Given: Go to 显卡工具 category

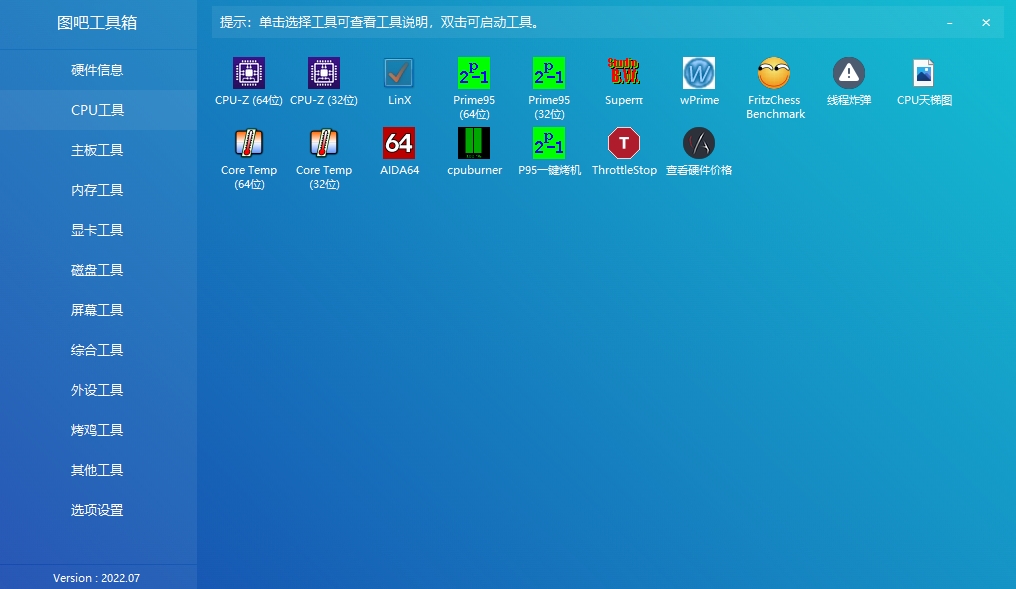Looking at the screenshot, I should coord(98,230).
